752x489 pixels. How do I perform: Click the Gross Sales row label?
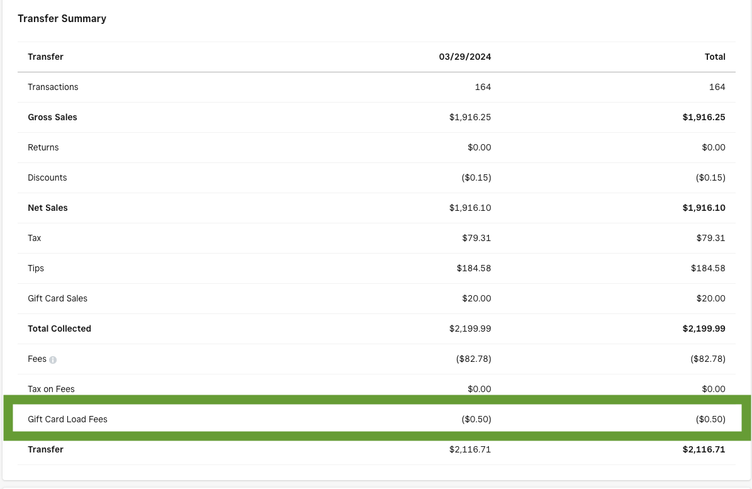[x=52, y=117]
